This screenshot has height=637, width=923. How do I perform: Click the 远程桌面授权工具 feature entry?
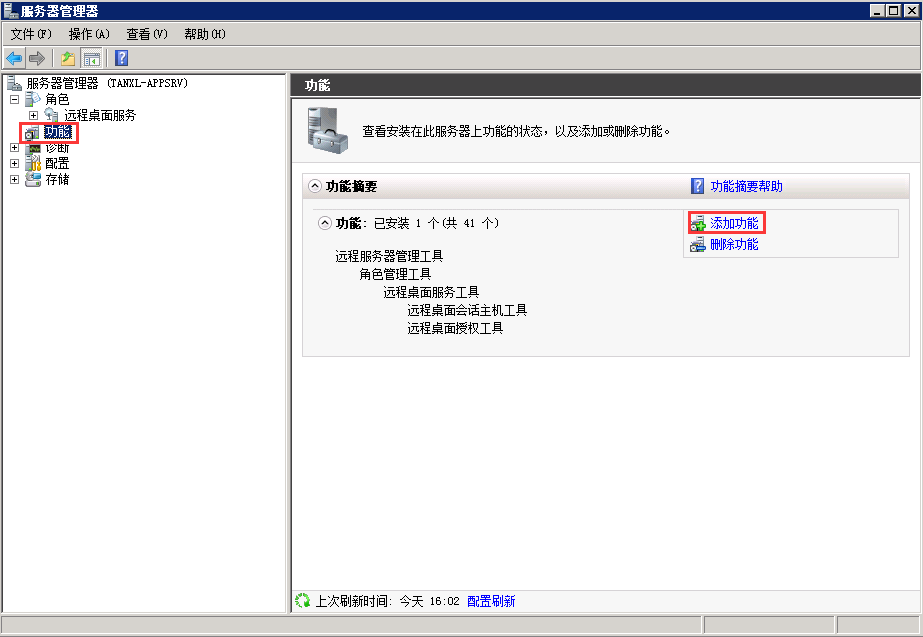(455, 329)
